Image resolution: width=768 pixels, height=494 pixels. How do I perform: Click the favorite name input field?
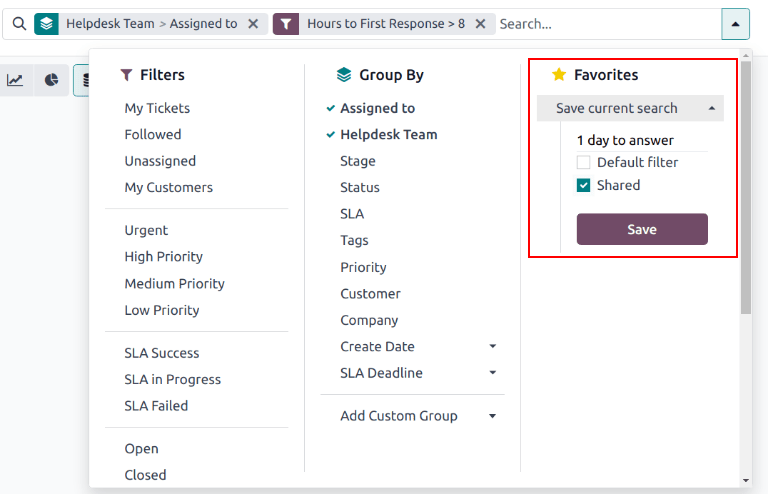tap(641, 140)
